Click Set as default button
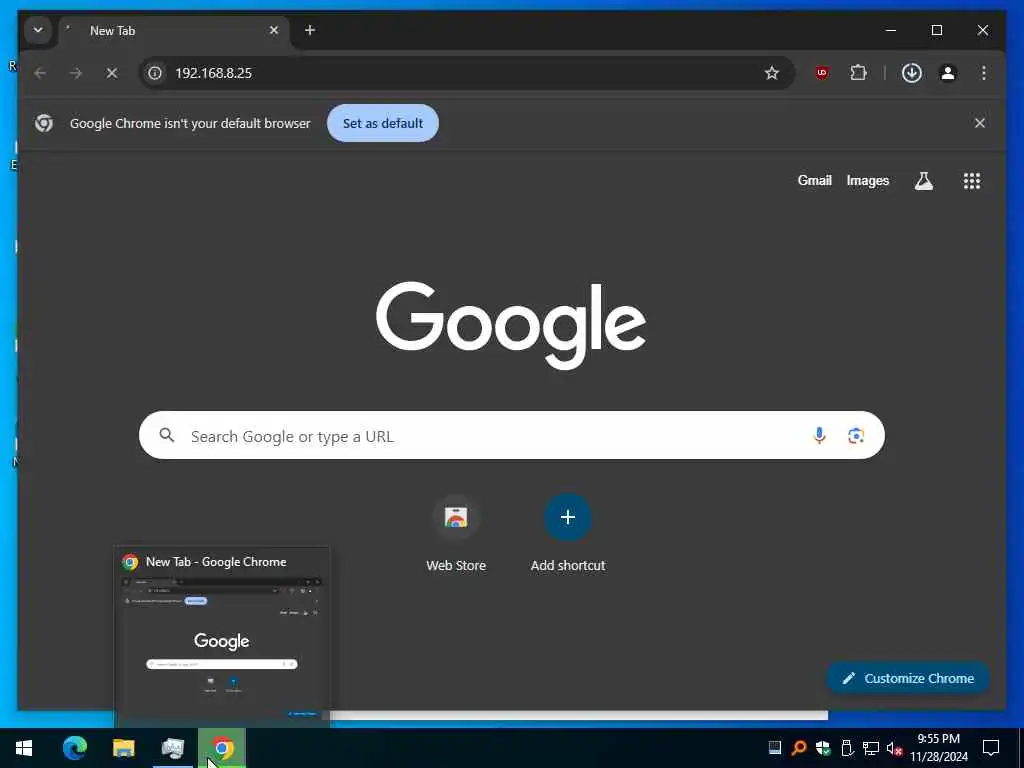This screenshot has height=768, width=1024. [x=383, y=123]
